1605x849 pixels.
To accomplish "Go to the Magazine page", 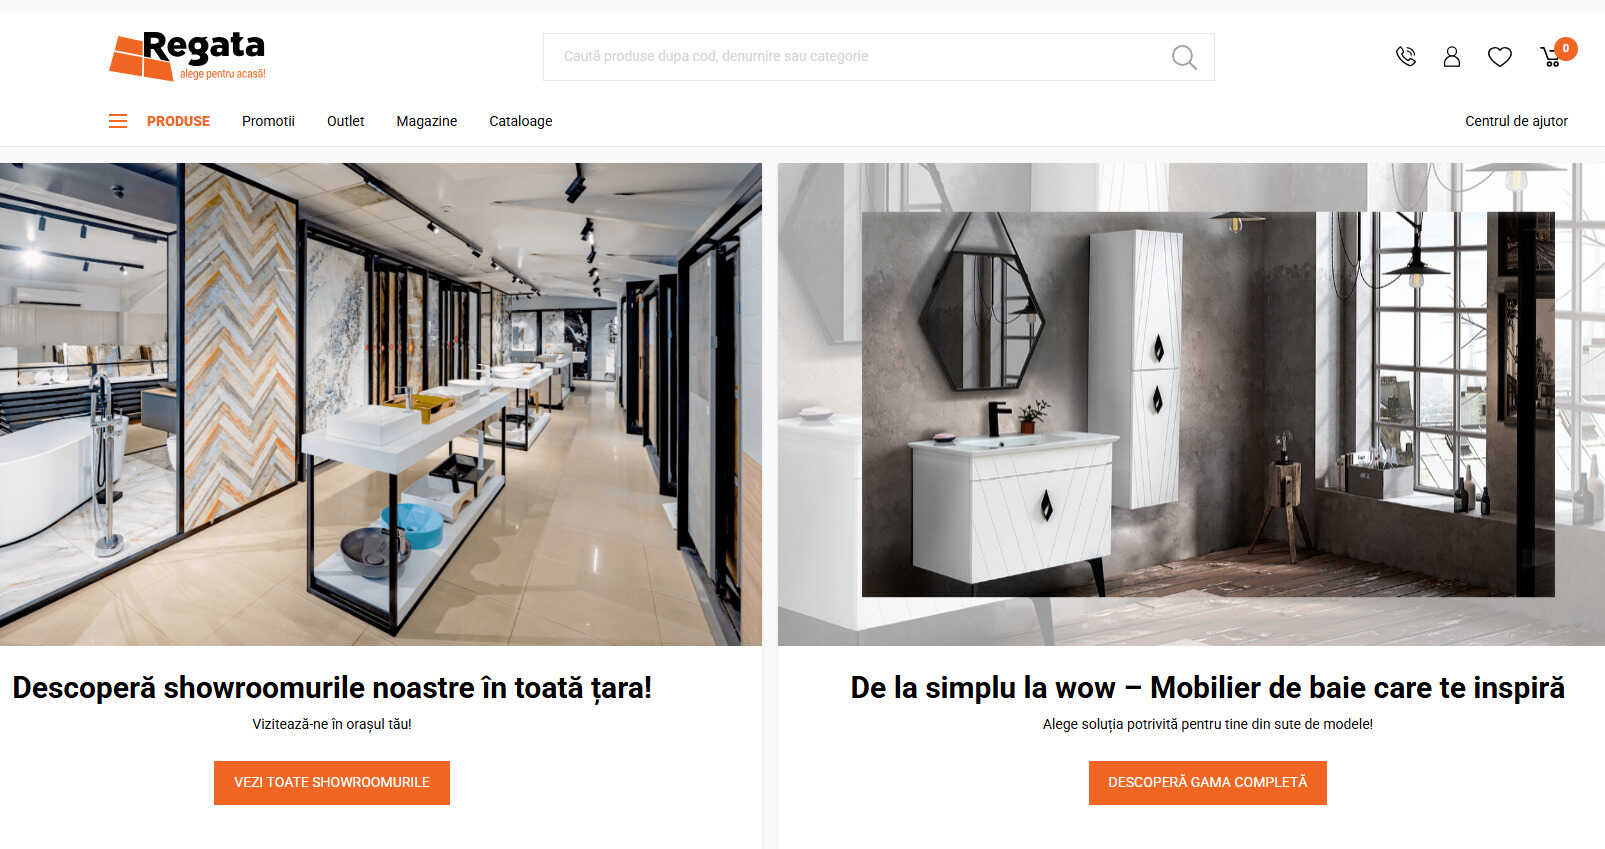I will click(x=426, y=121).
